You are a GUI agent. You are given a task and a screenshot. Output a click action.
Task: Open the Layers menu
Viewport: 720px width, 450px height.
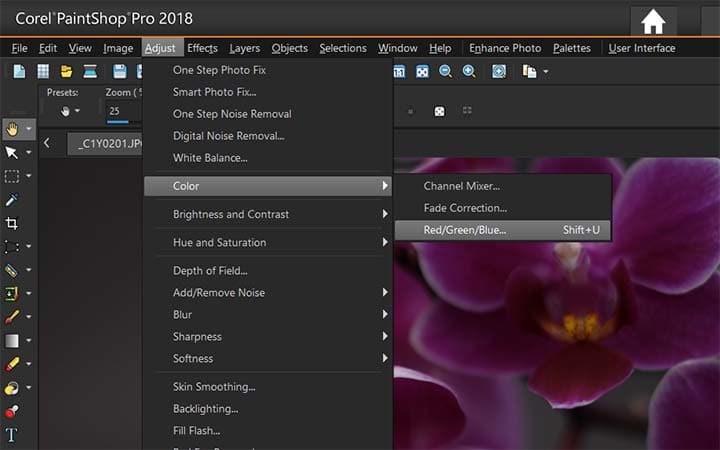(244, 48)
